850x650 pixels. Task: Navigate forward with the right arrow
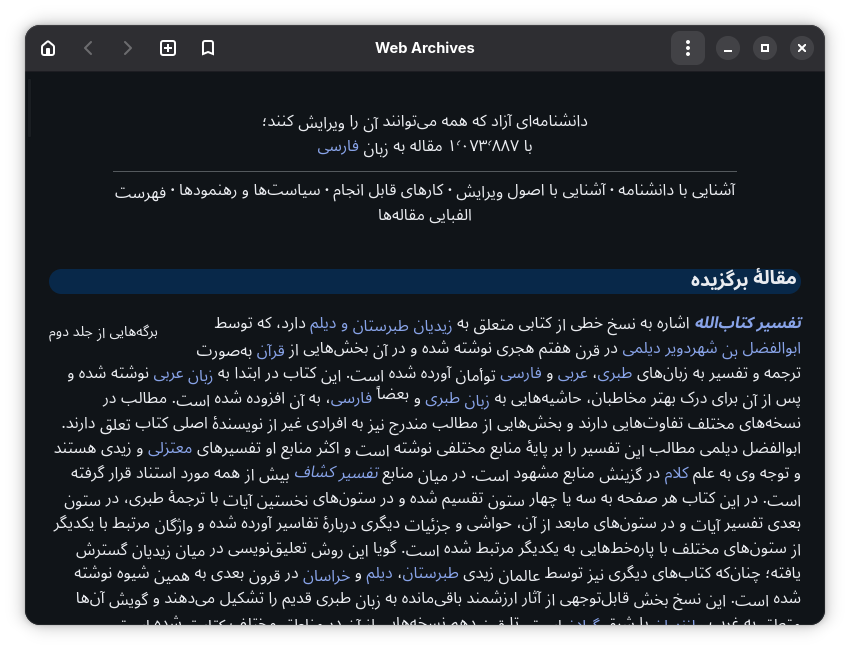127,48
